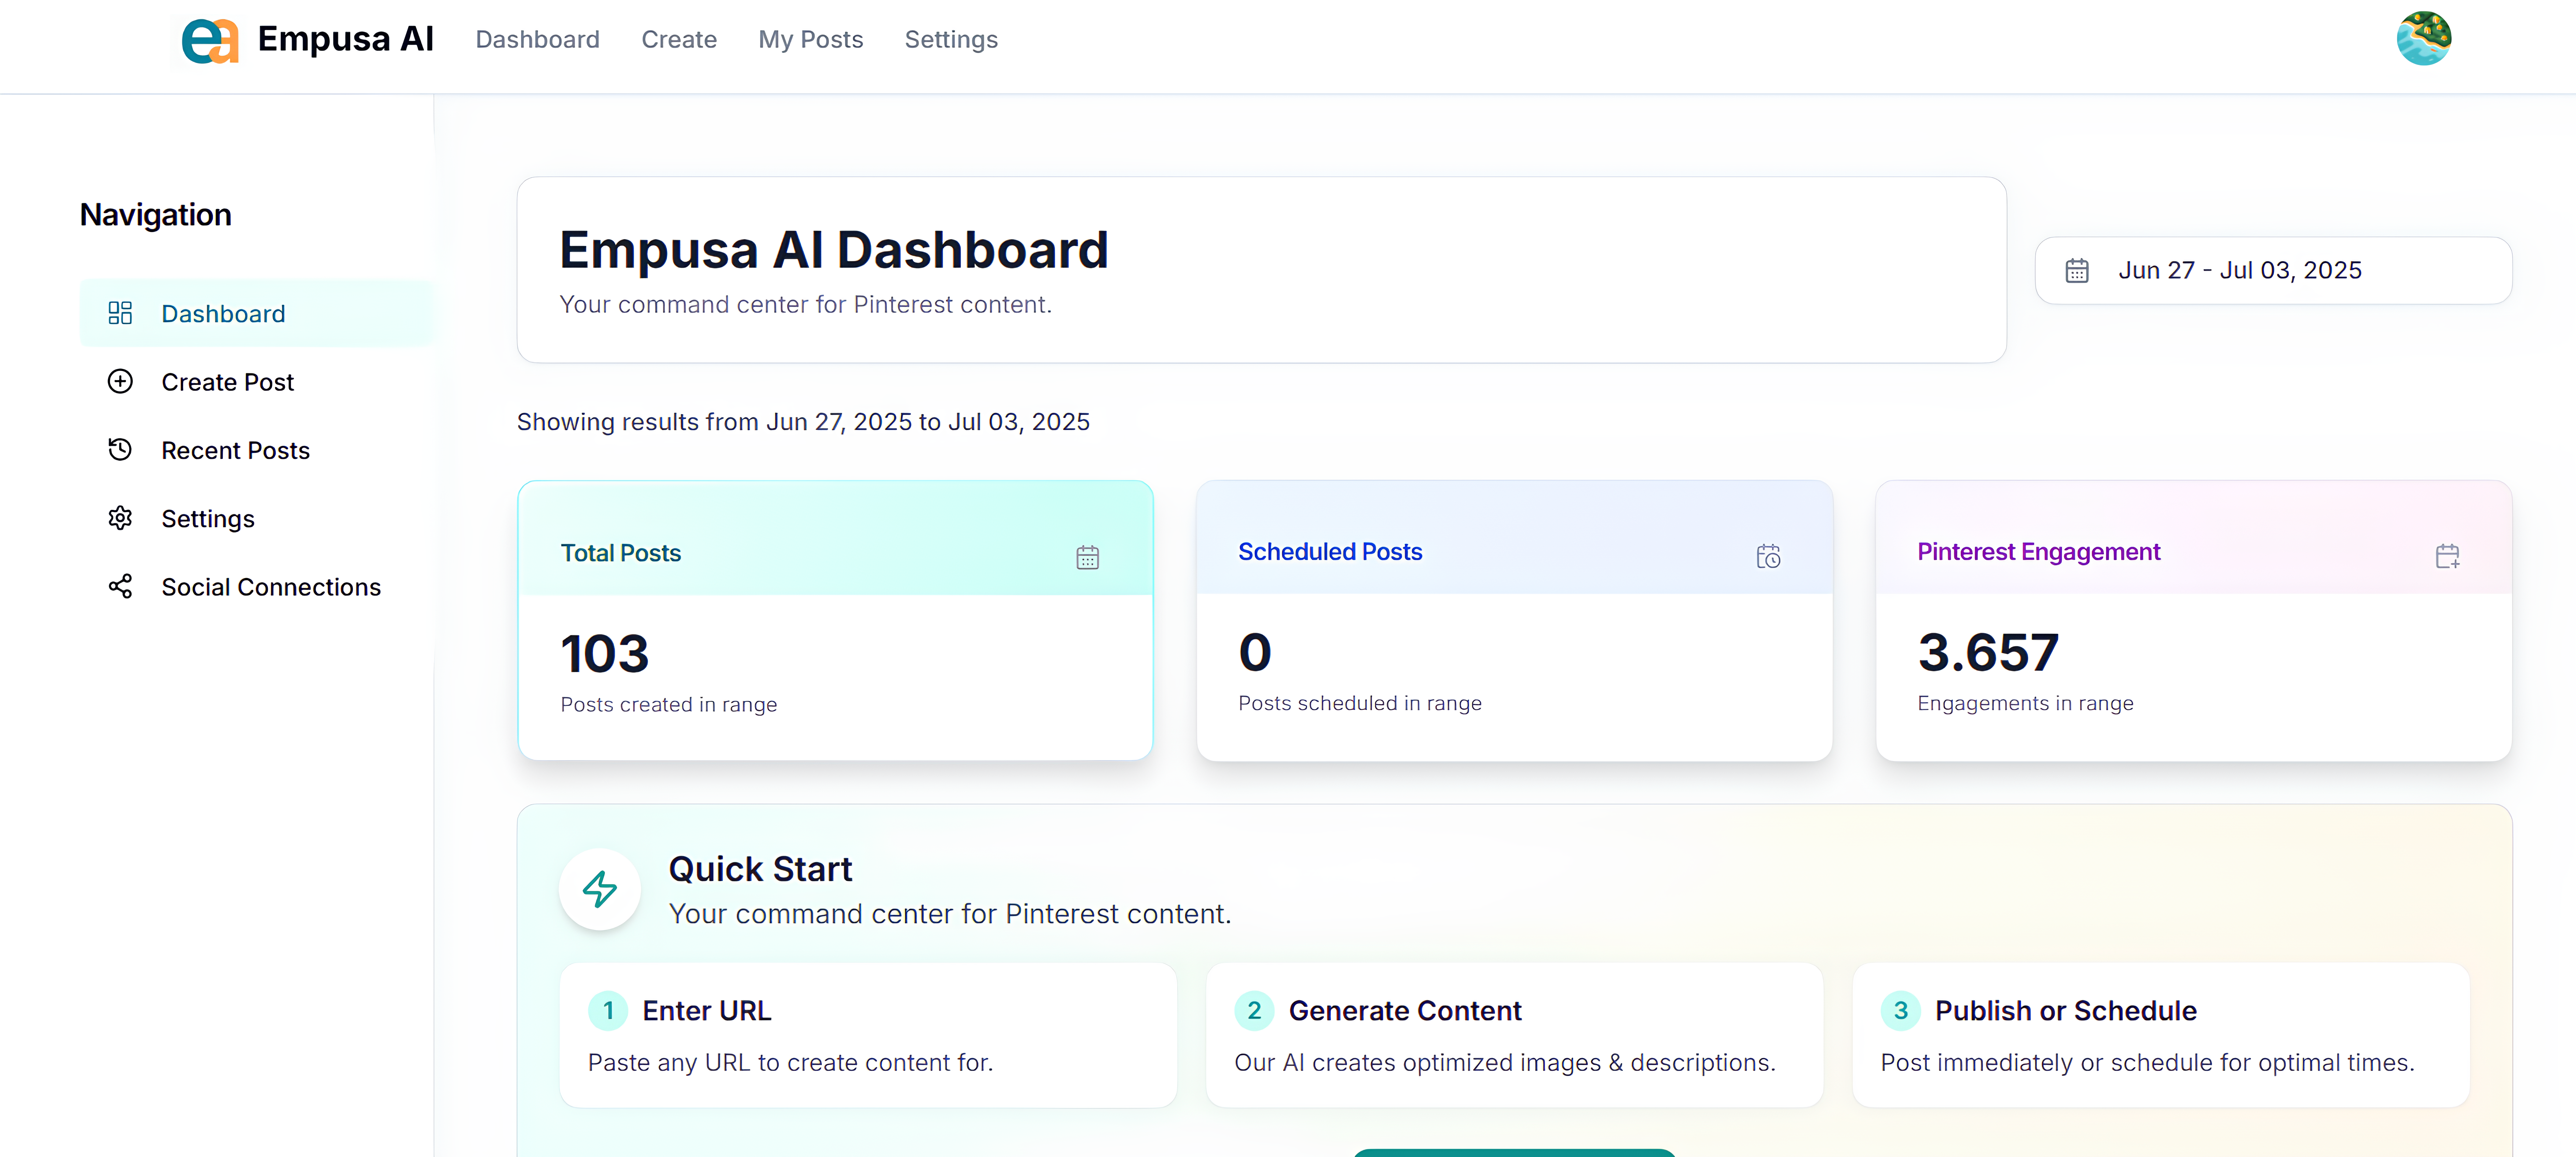Select Create Post in the sidebar
This screenshot has height=1157, width=2576.
257,382
